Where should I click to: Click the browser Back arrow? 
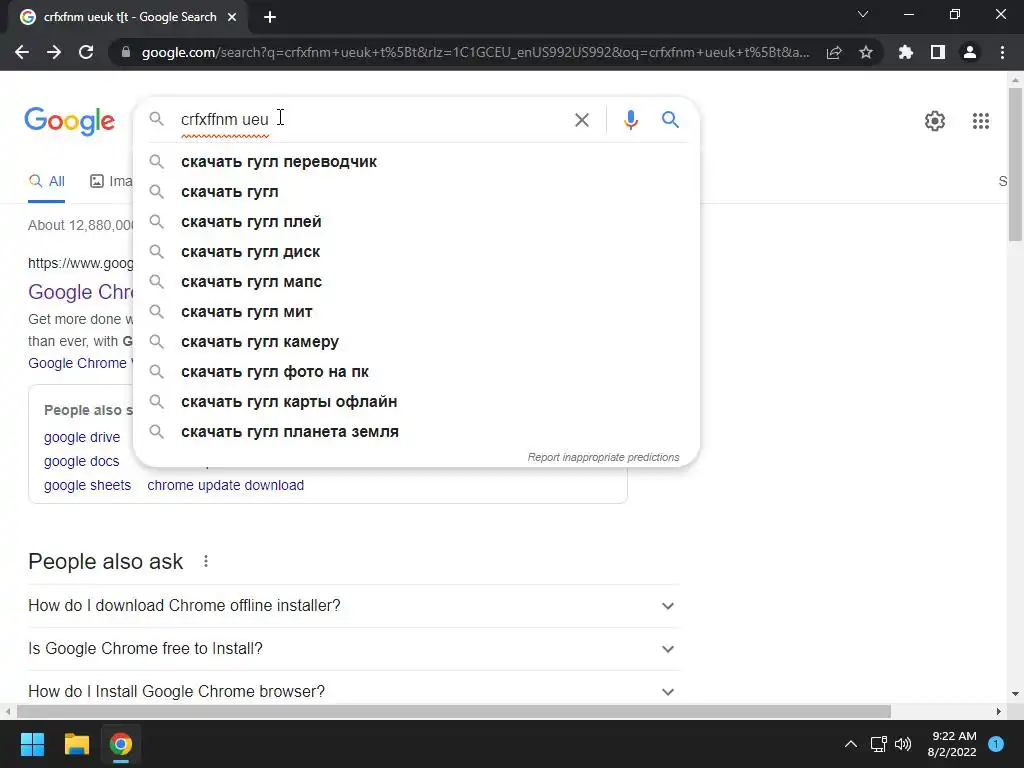22,52
